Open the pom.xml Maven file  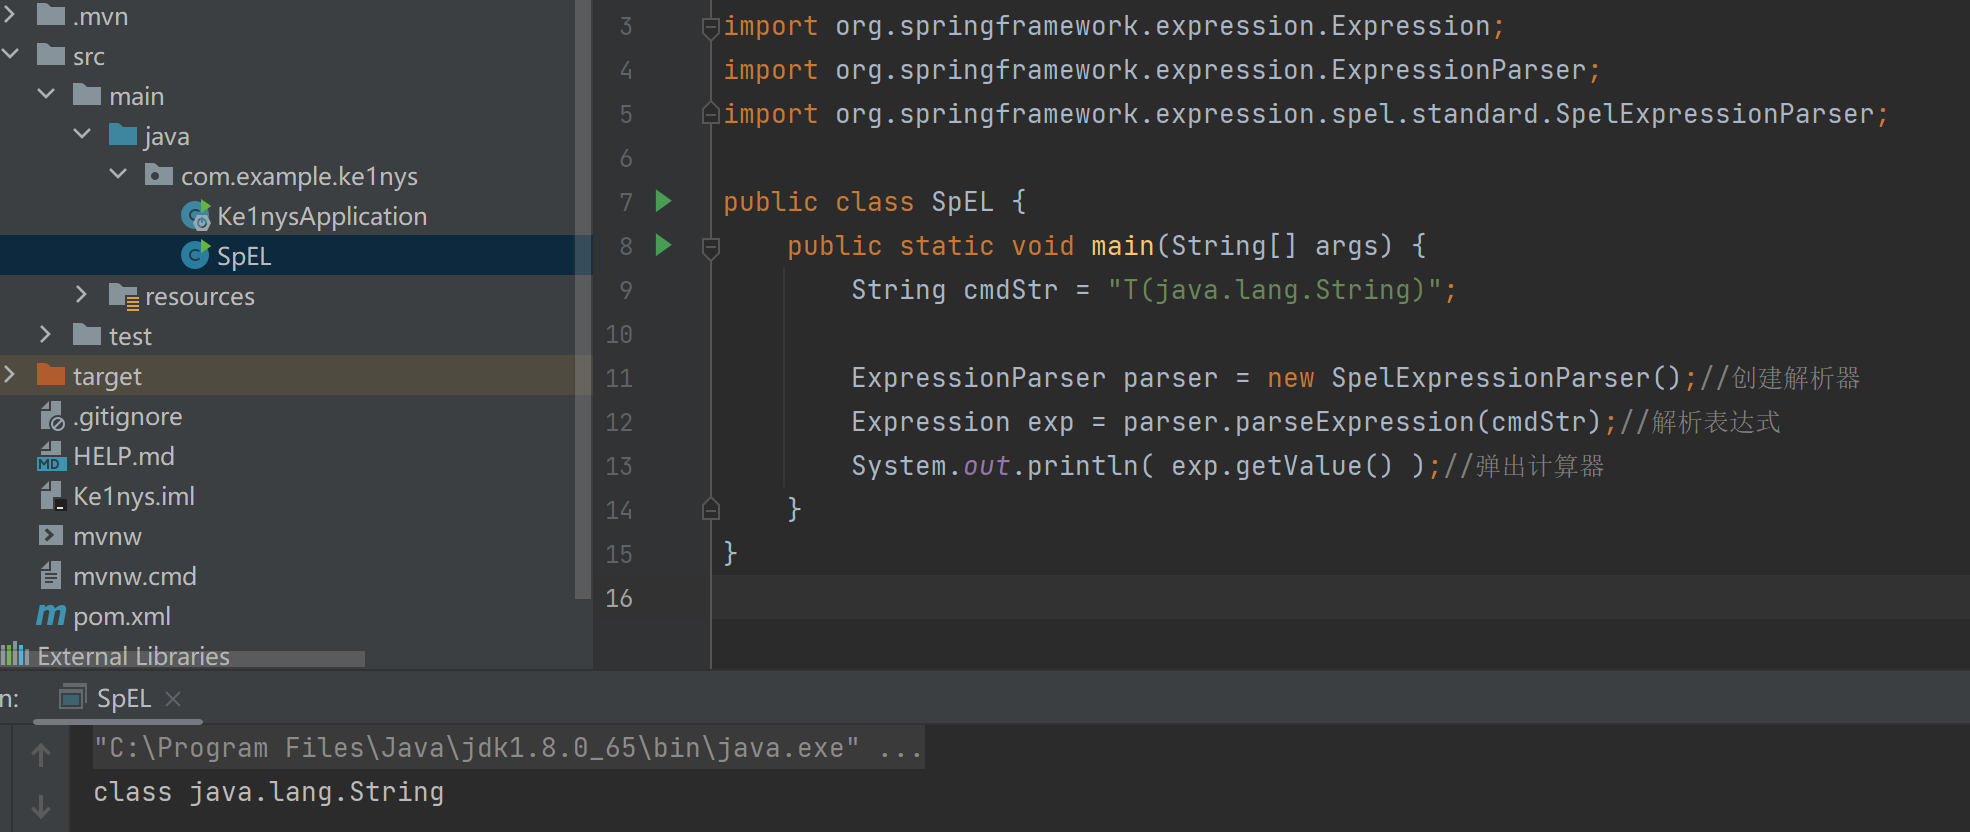pyautogui.click(x=121, y=616)
